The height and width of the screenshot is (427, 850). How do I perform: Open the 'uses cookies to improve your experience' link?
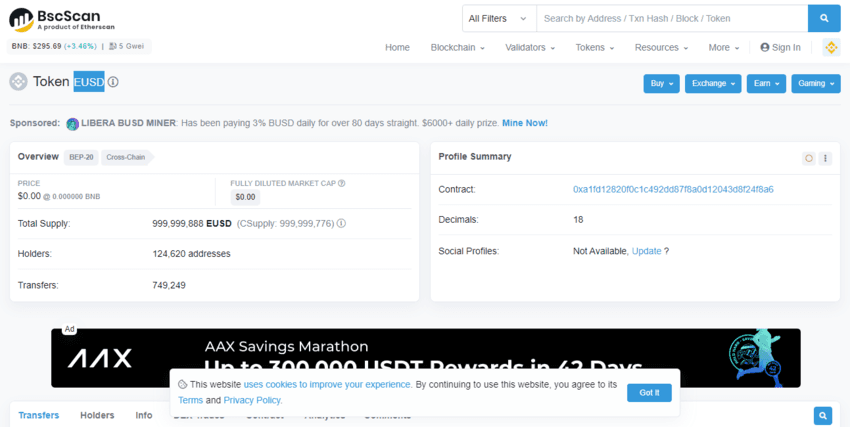point(327,385)
